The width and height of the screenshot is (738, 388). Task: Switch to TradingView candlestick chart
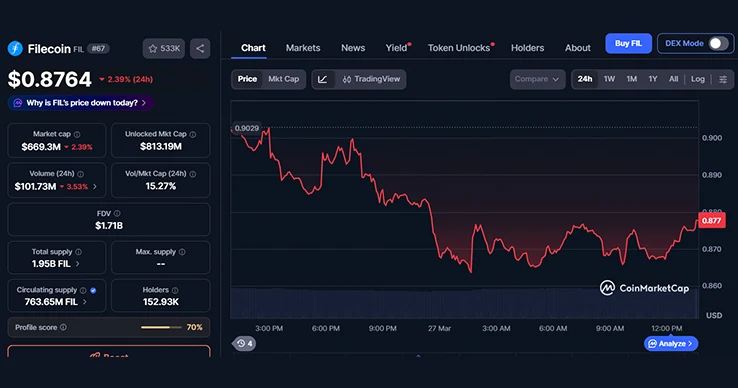point(371,79)
